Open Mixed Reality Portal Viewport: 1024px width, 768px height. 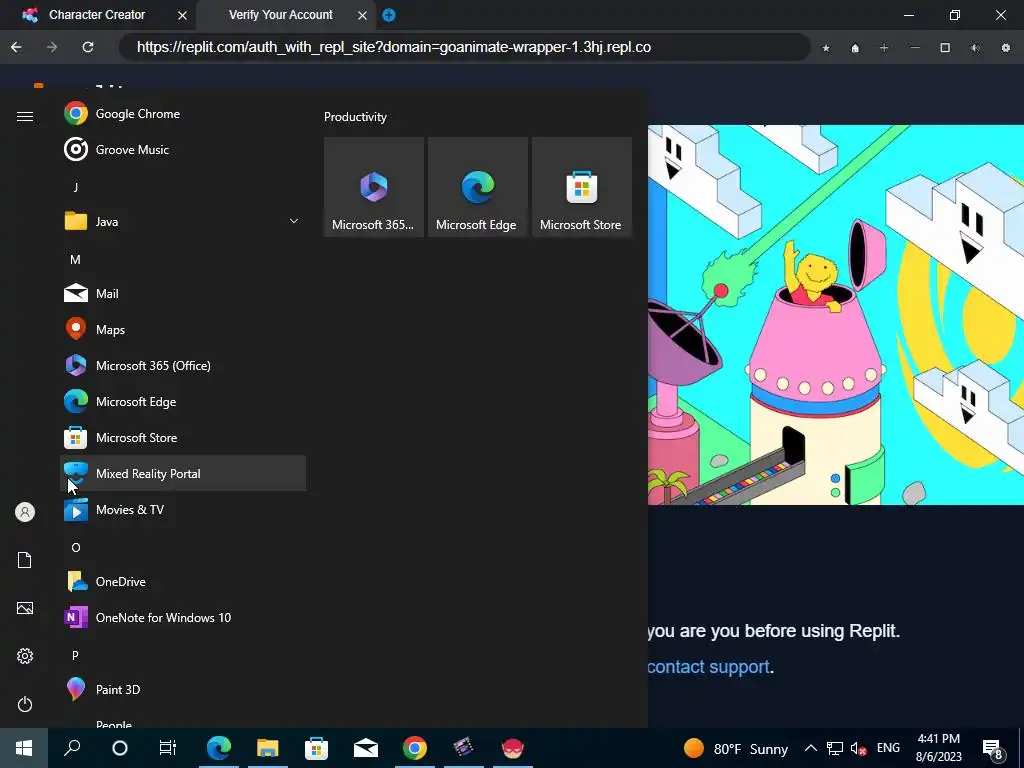click(x=183, y=473)
